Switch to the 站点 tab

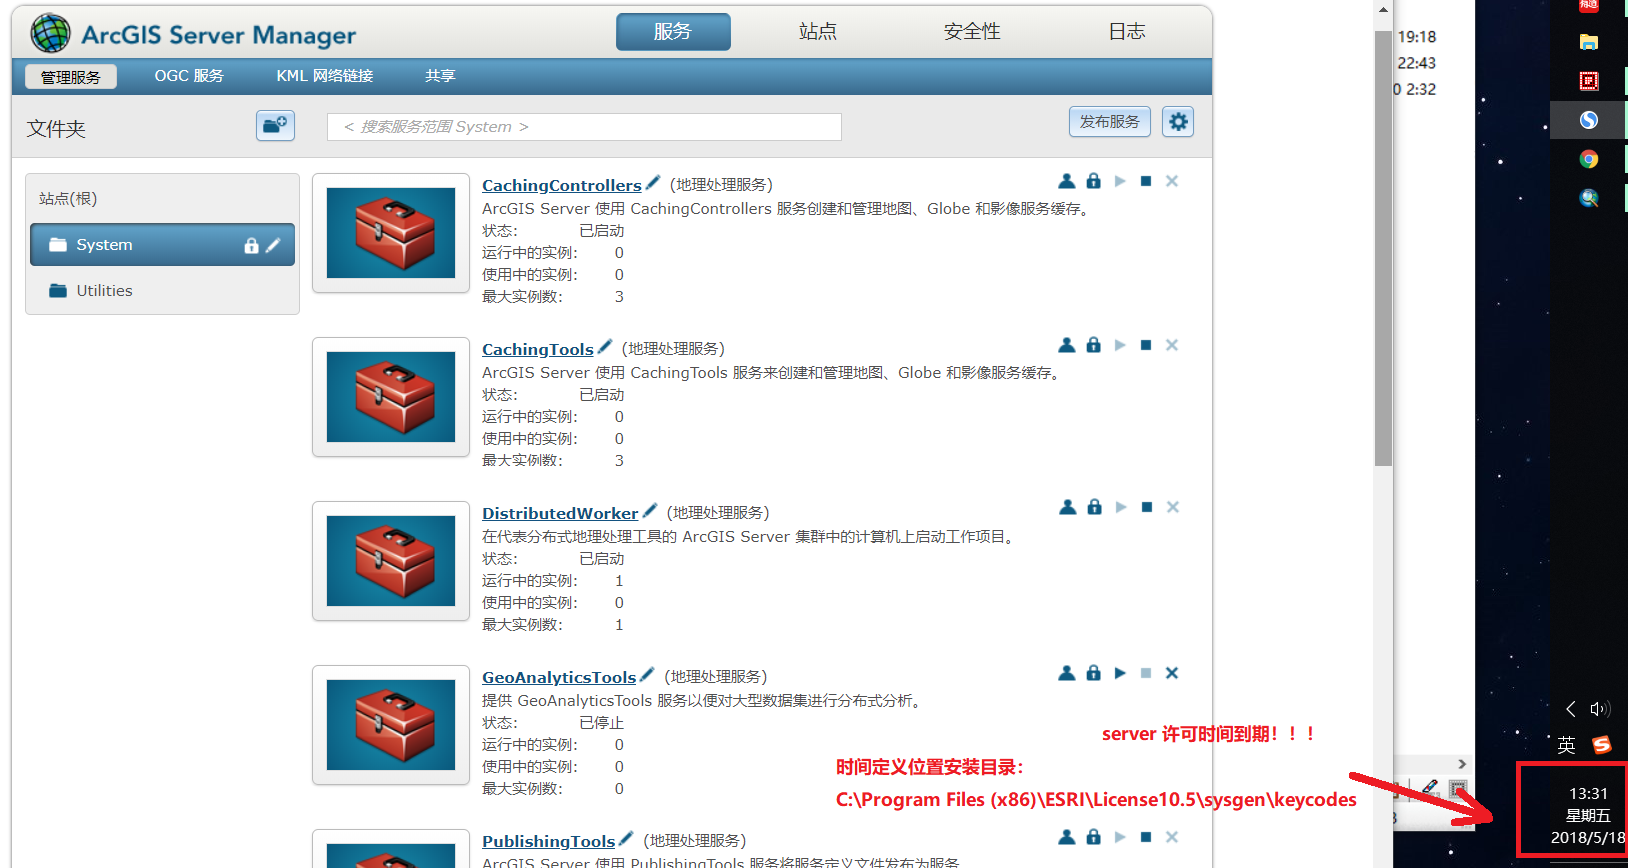coord(817,31)
